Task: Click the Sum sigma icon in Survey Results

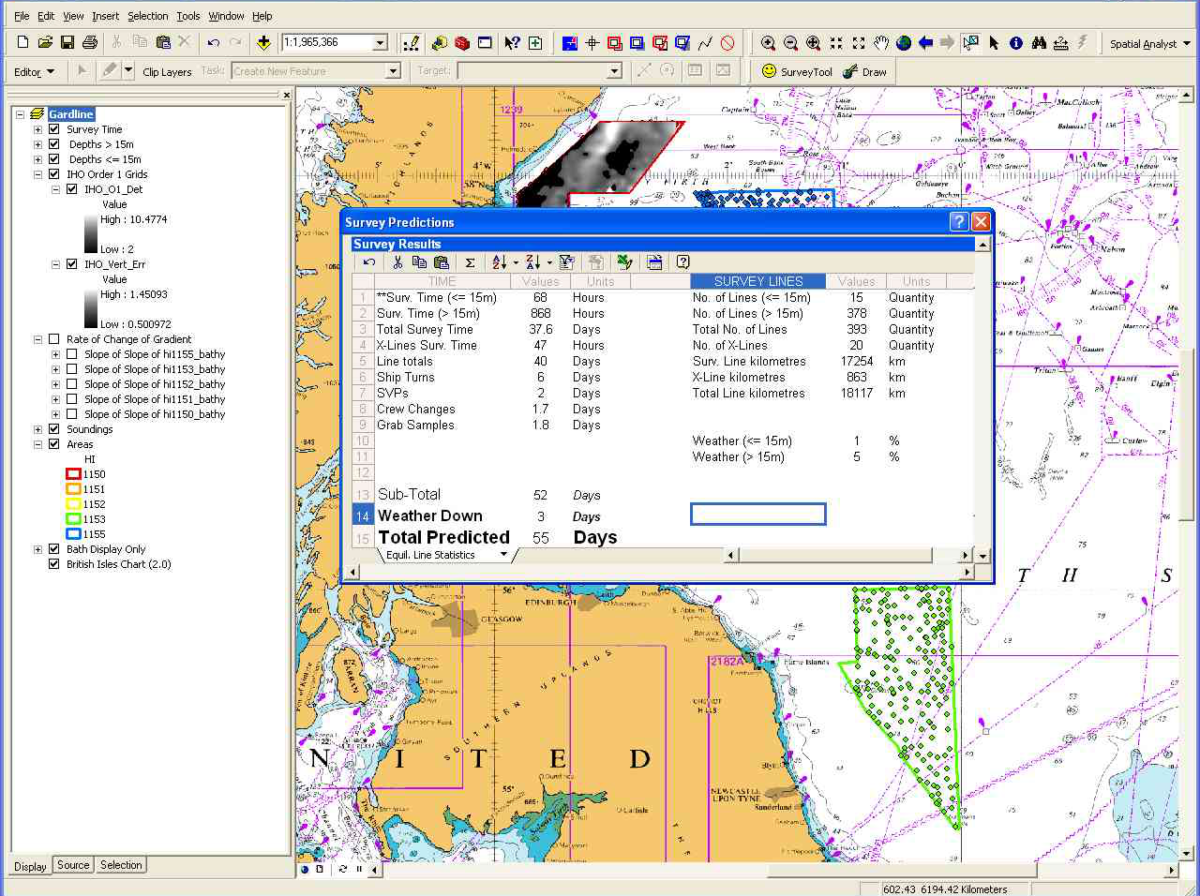Action: 469,262
